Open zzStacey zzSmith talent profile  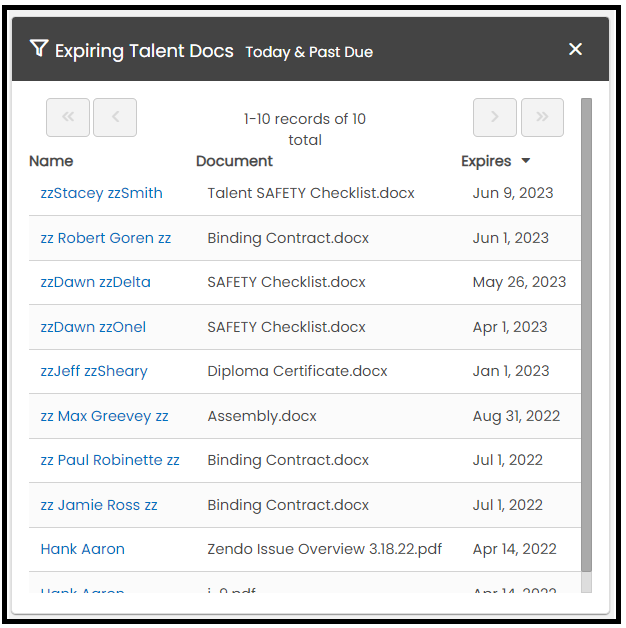101,193
